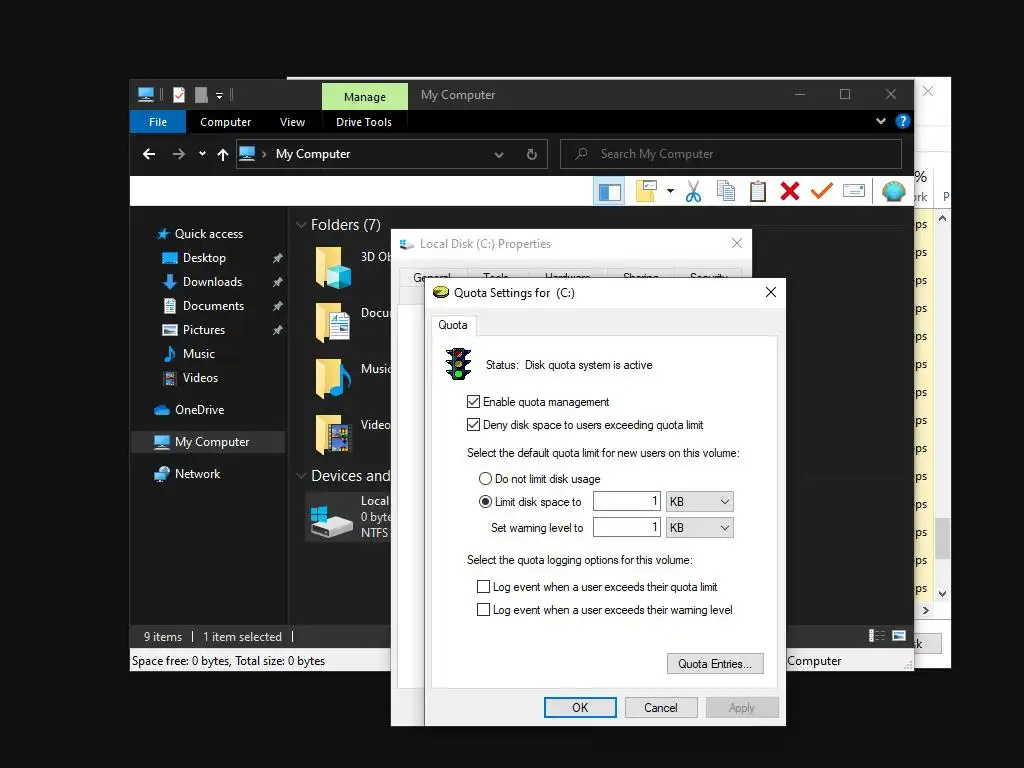This screenshot has height=768, width=1024.
Task: Click the Limit disk space value field
Action: [x=627, y=502]
